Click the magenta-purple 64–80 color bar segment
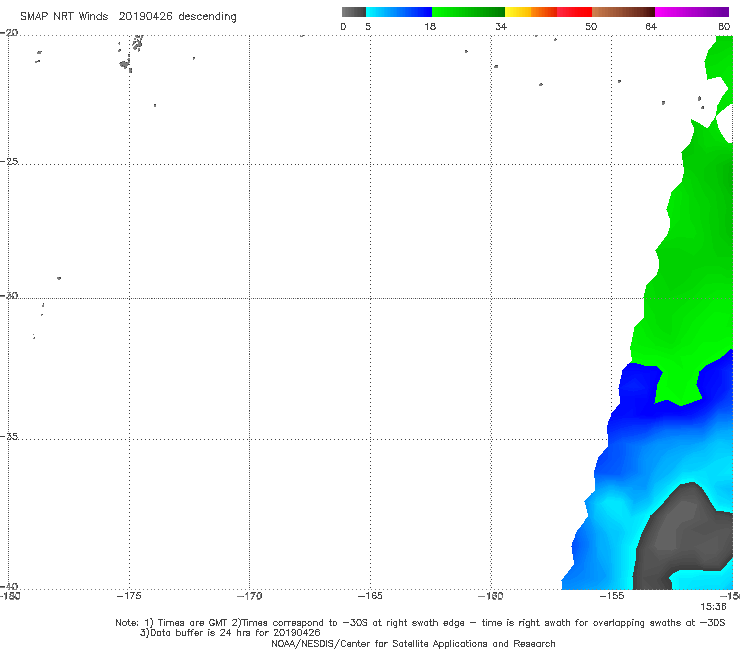This screenshot has width=740, height=650. 692,12
